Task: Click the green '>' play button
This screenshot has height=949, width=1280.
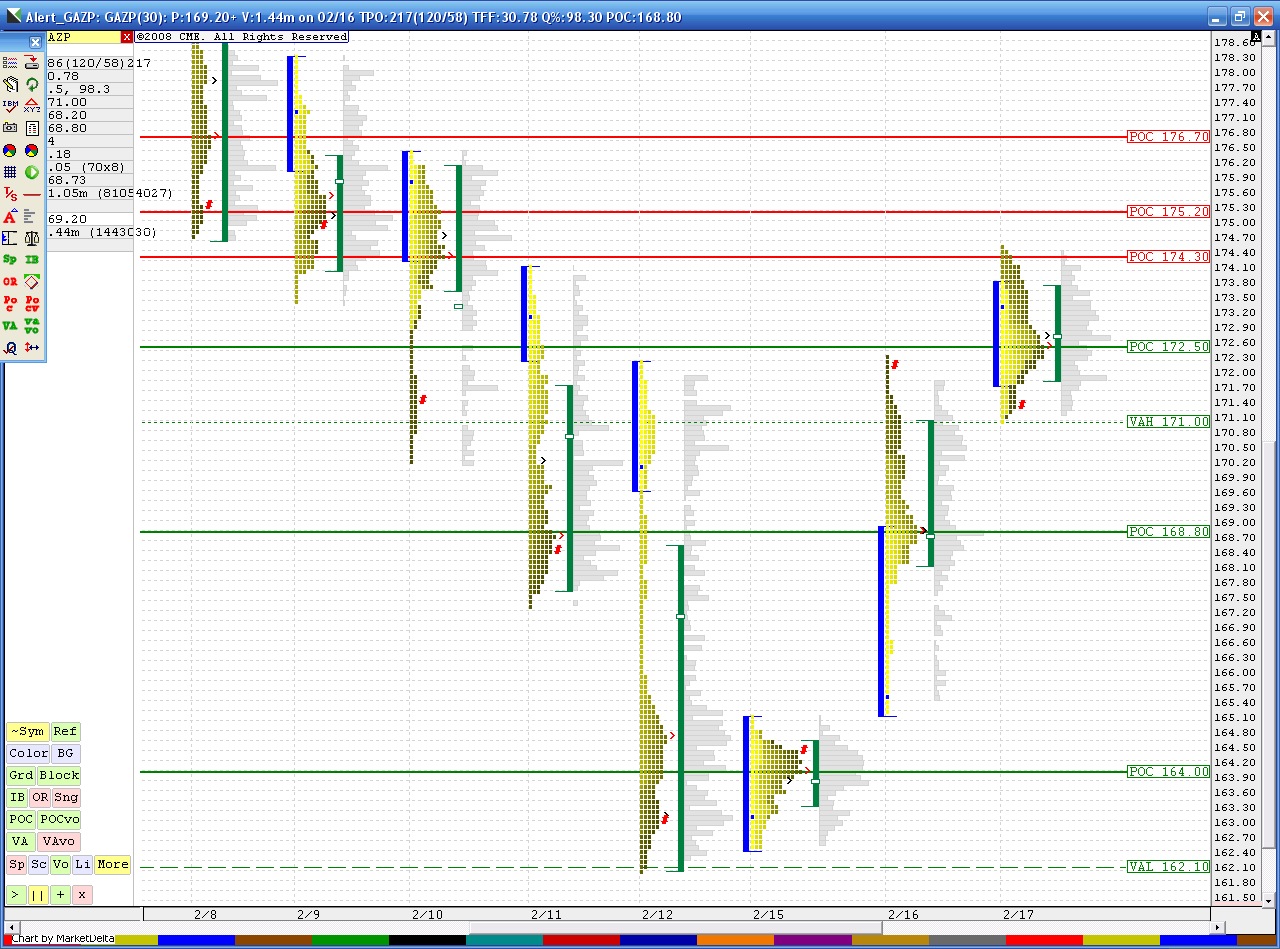Action: (17, 894)
